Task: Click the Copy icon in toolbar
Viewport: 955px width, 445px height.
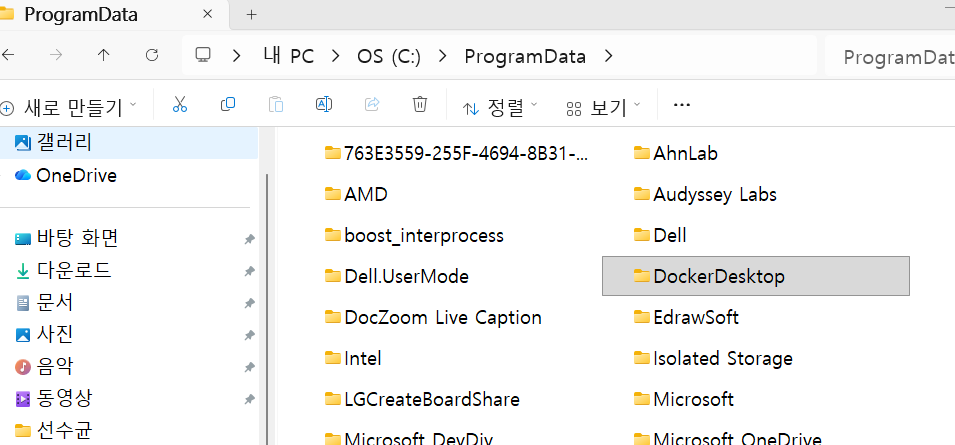Action: point(228,104)
